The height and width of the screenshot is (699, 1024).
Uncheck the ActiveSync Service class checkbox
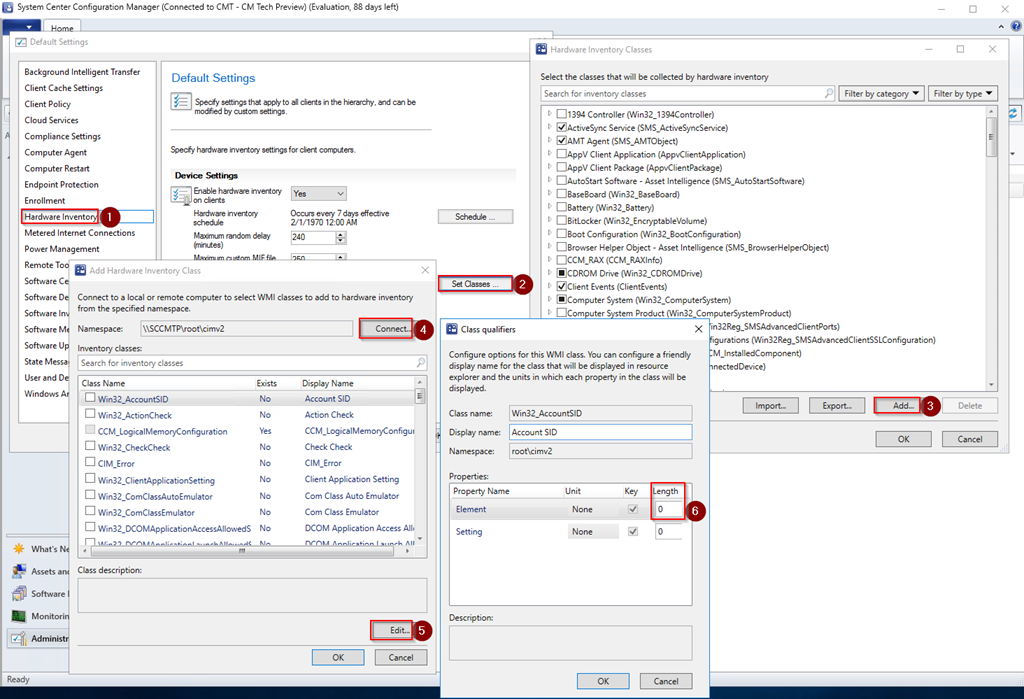(x=561, y=128)
